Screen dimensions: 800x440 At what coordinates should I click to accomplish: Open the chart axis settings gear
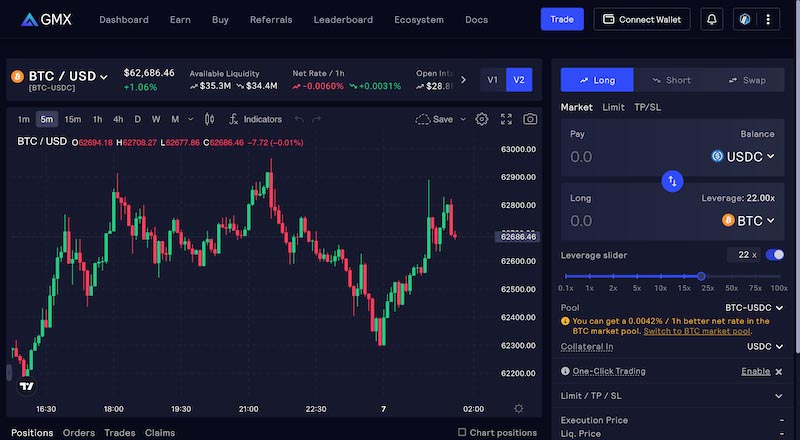point(518,408)
